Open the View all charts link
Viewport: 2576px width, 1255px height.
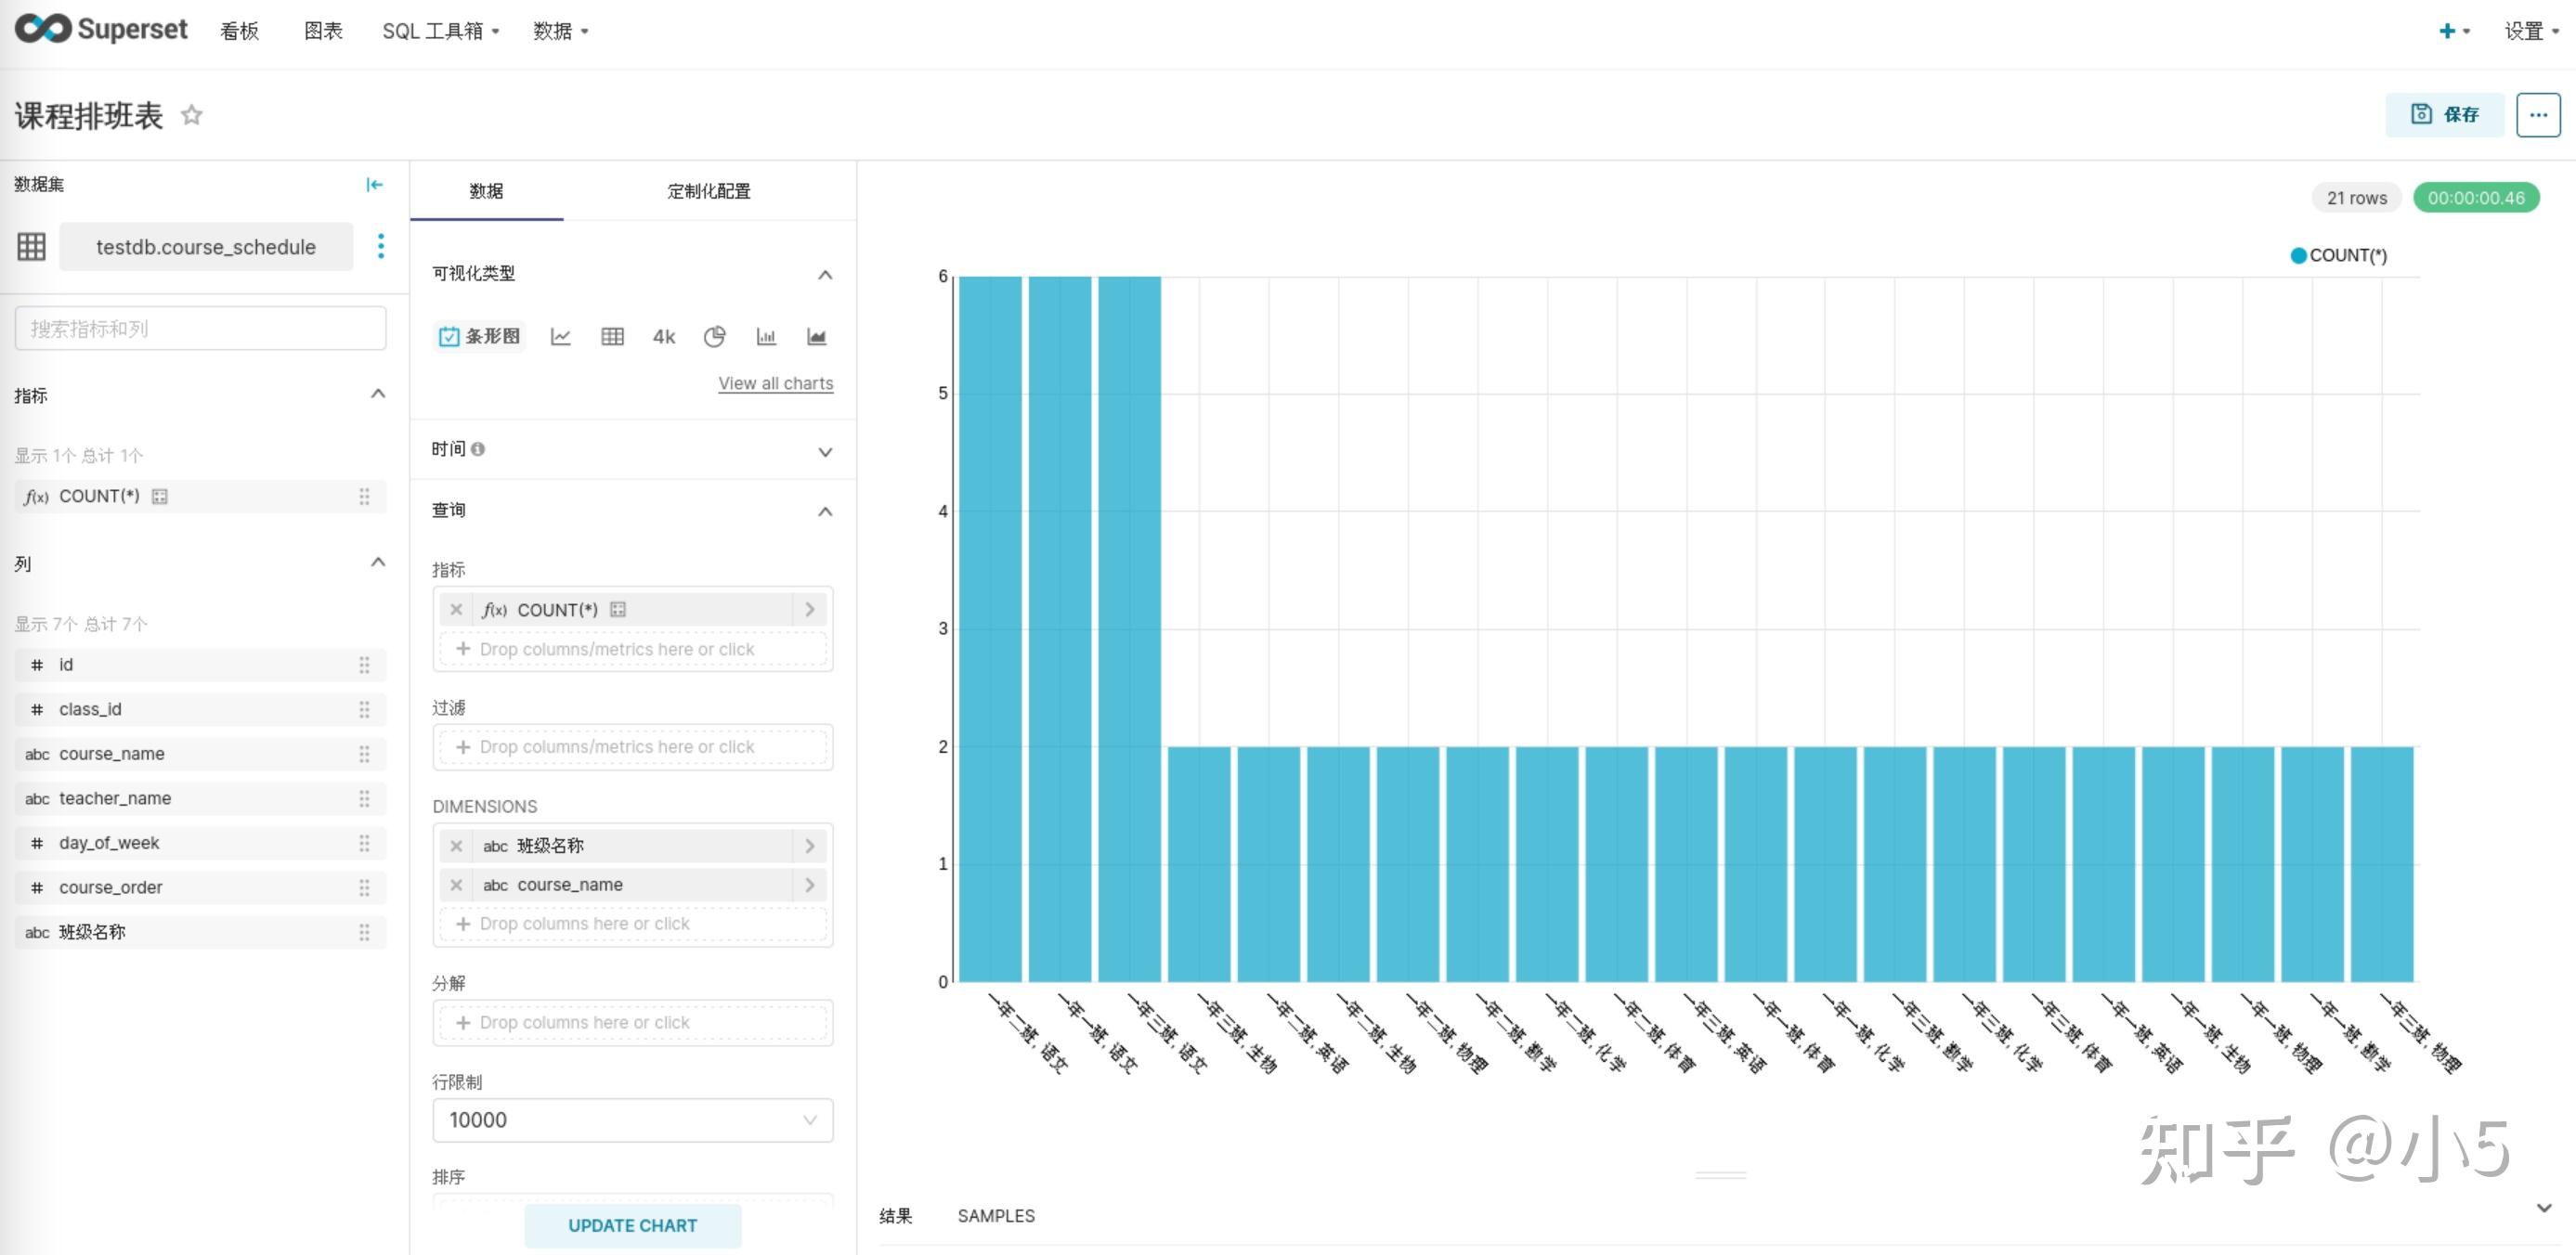coord(775,383)
